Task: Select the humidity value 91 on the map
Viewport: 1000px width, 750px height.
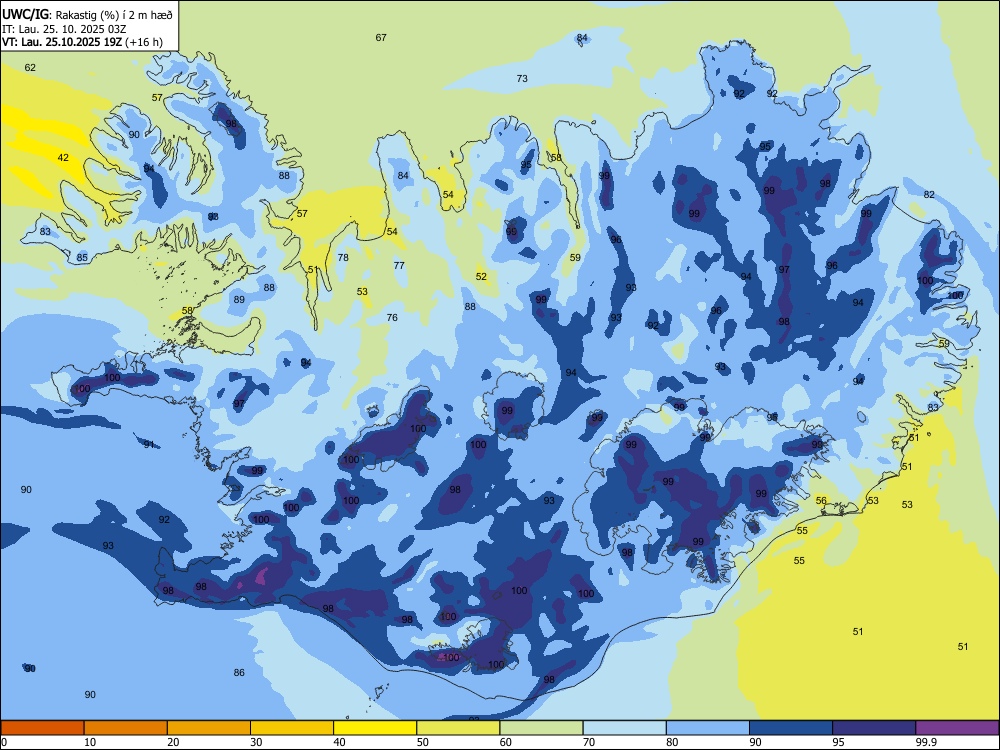Action: point(149,445)
